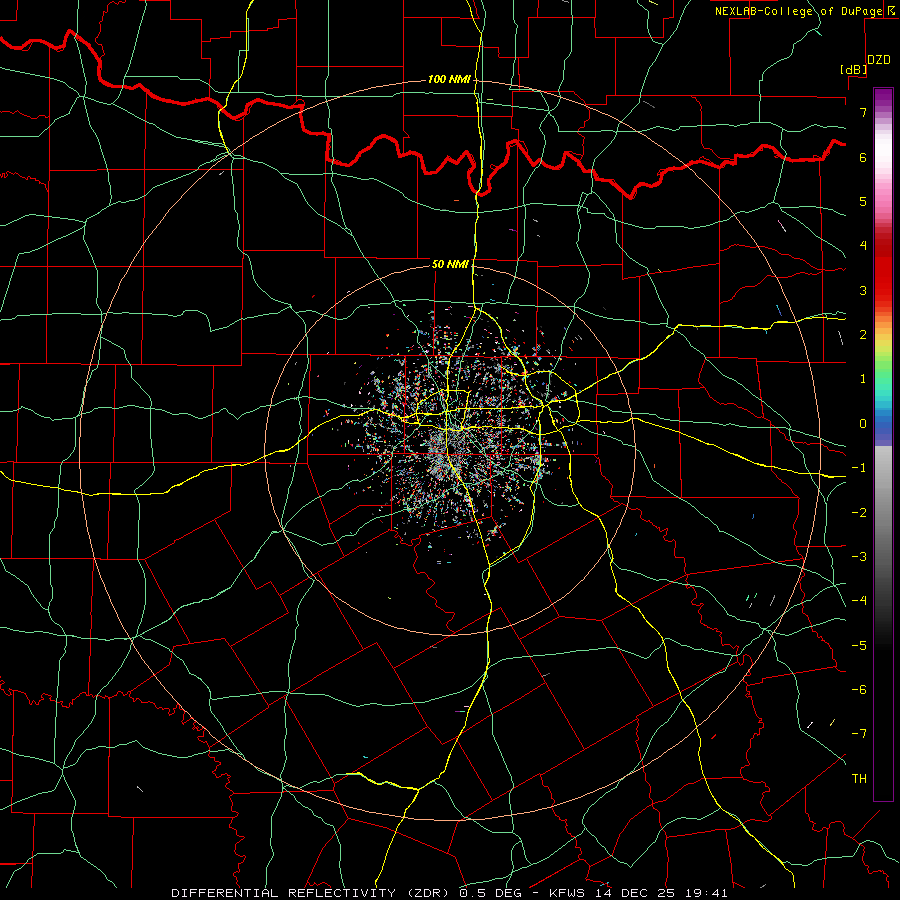
Task: Click the -1 value on the color scale
Action: click(x=859, y=468)
